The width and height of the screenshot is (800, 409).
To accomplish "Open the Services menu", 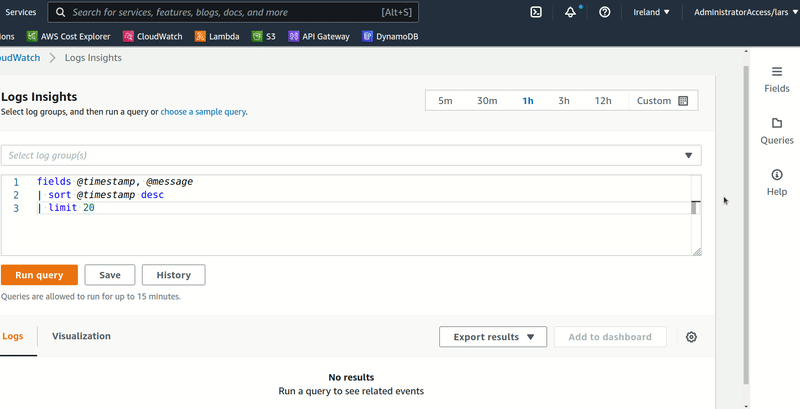I will pyautogui.click(x=20, y=12).
